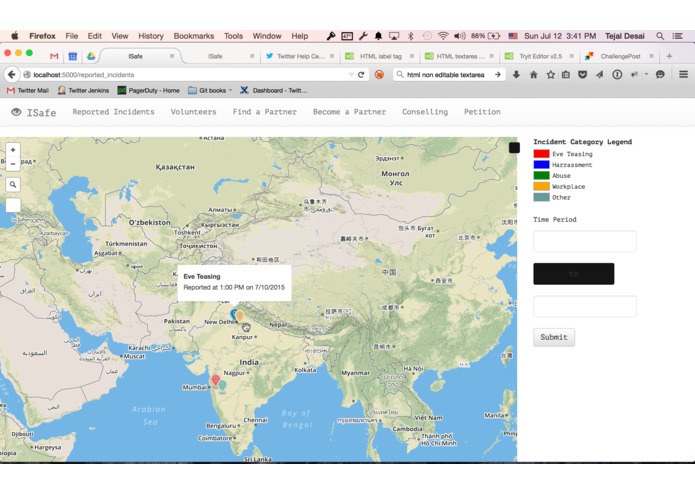Click the green Abuse legend swatch
The width and height of the screenshot is (695, 494).
point(541,175)
